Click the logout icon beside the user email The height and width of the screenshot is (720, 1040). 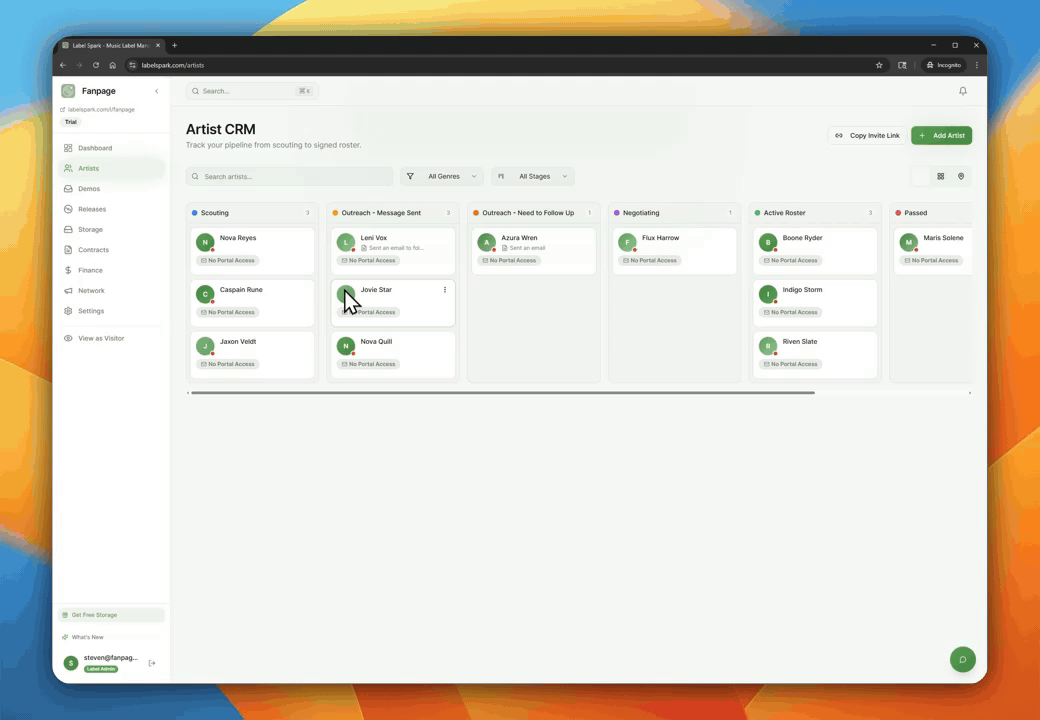(152, 663)
